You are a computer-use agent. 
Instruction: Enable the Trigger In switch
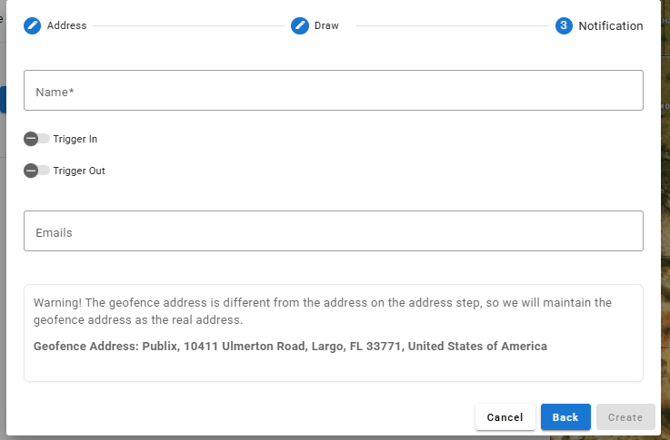pyautogui.click(x=36, y=139)
